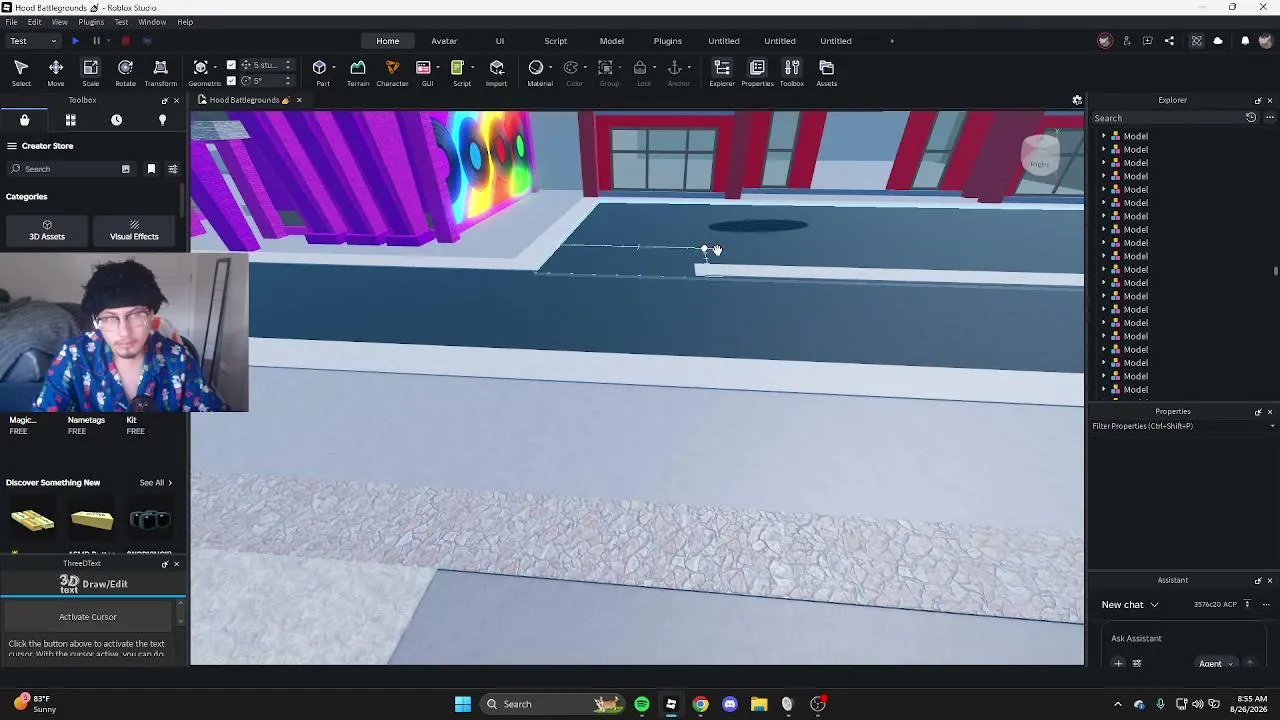Toggle move snapping checkbox for 5 studs
The image size is (1280, 720).
231,65
